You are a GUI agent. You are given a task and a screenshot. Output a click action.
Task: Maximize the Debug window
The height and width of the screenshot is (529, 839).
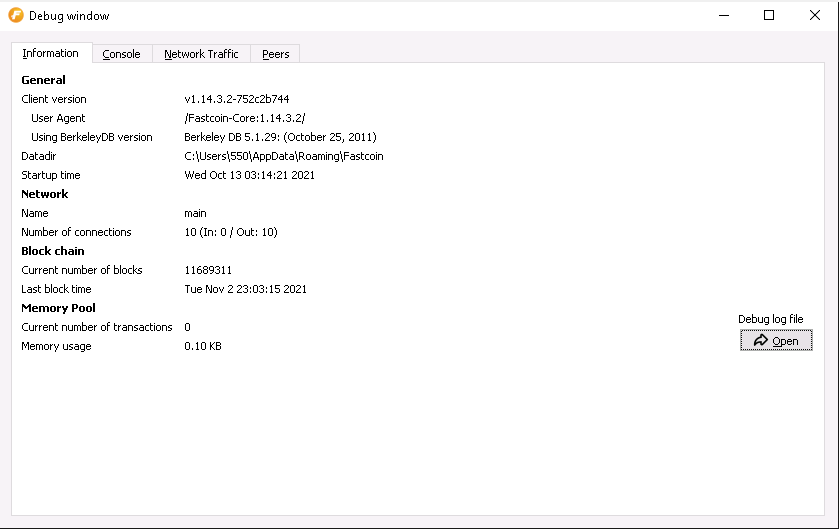click(769, 16)
